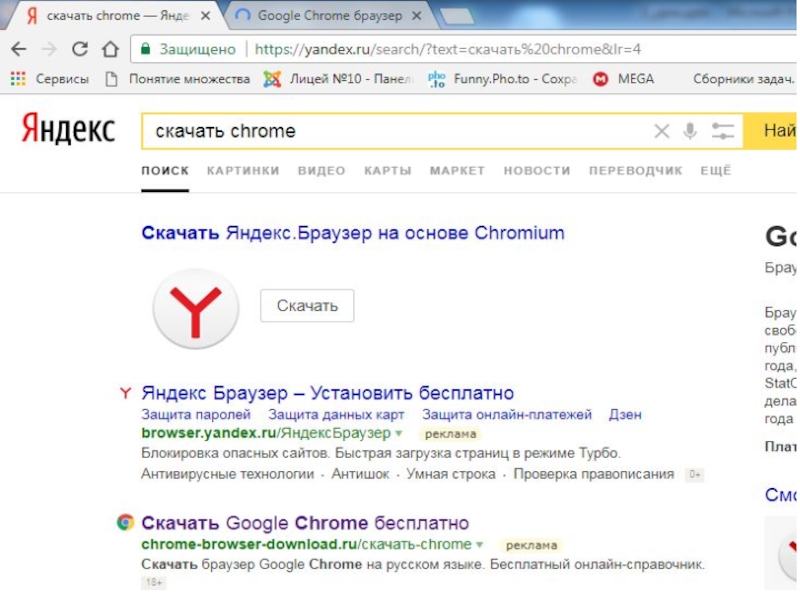Click the red Y favicon beside Yandex Browser result

tap(126, 393)
